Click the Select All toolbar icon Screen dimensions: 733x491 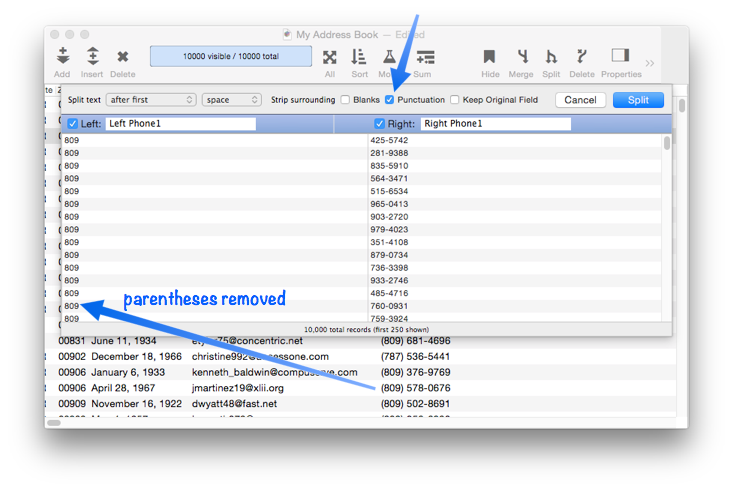[329, 58]
